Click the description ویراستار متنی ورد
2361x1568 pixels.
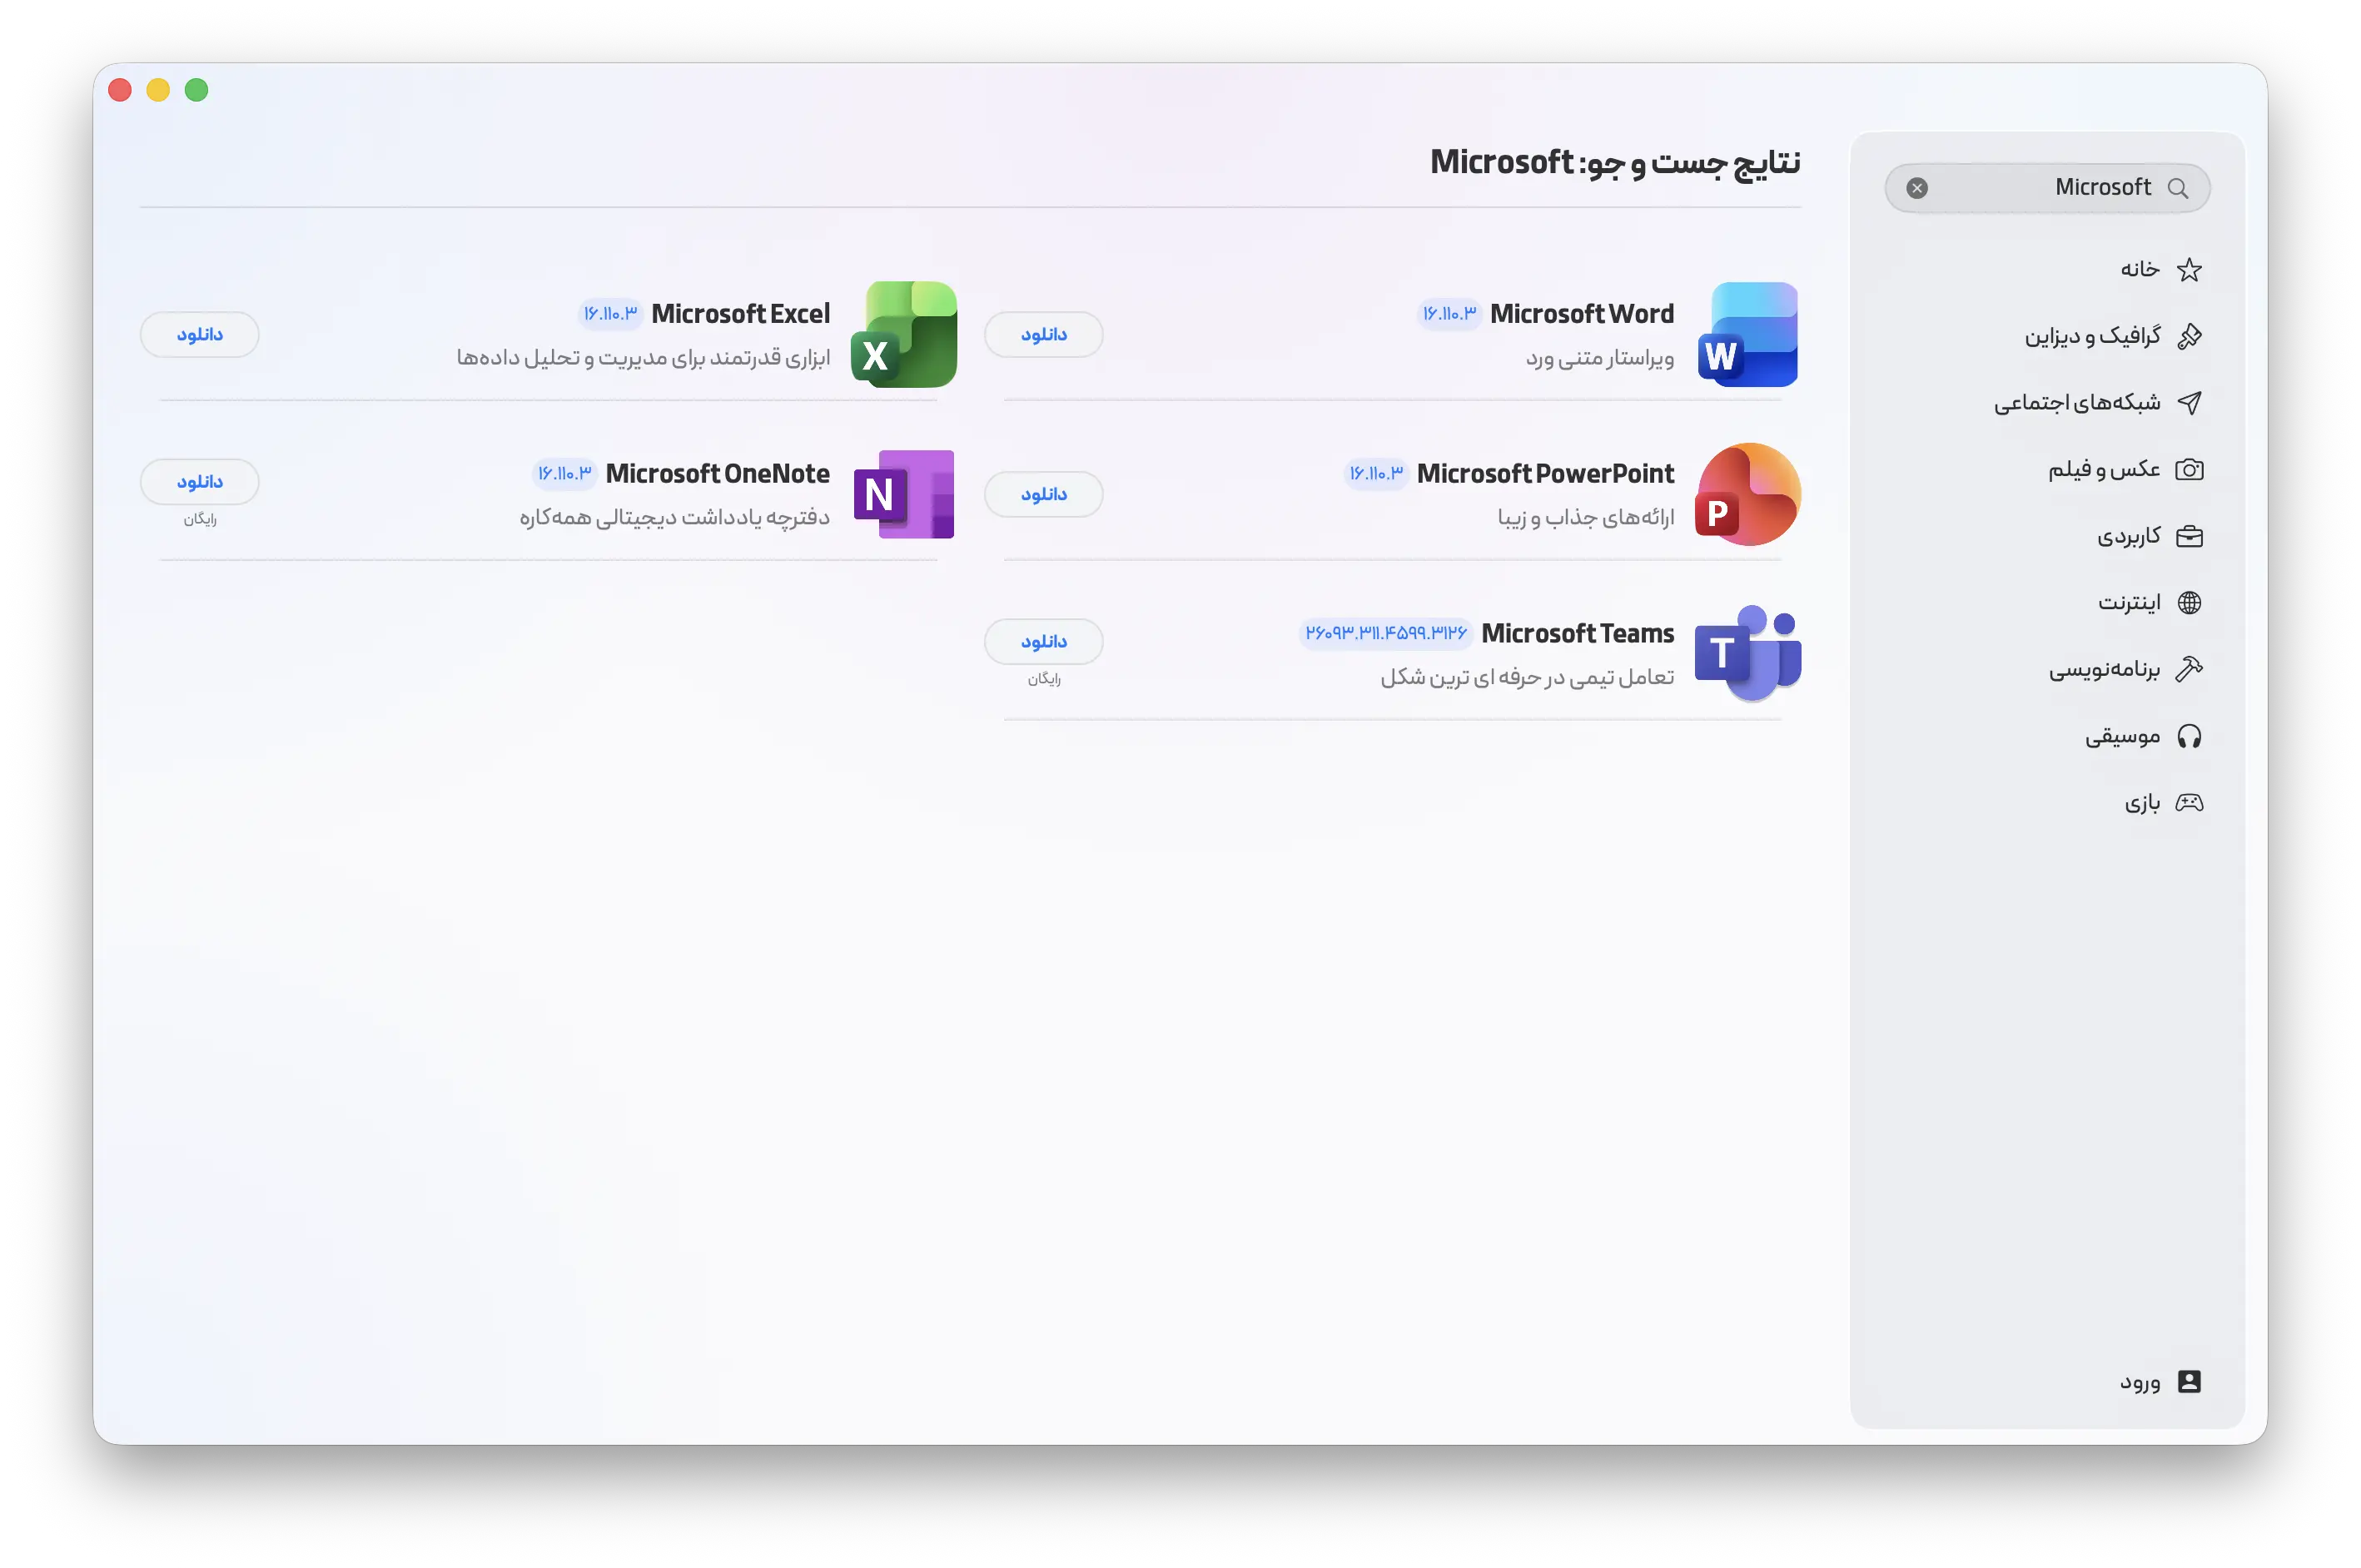click(1599, 357)
